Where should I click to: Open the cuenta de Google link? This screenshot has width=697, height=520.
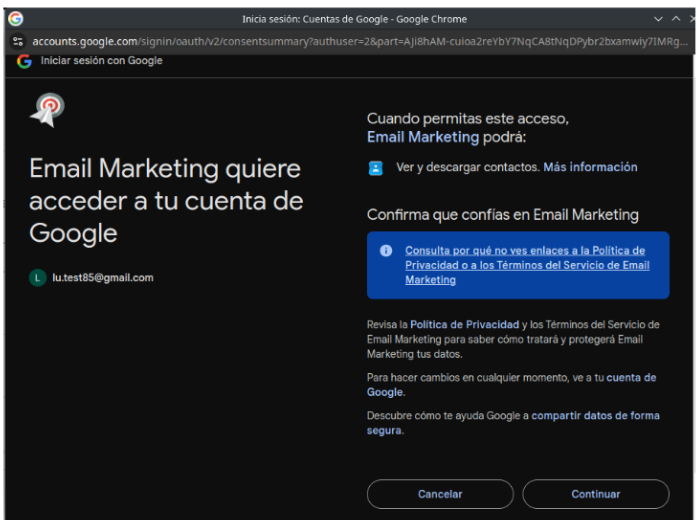tap(511, 385)
